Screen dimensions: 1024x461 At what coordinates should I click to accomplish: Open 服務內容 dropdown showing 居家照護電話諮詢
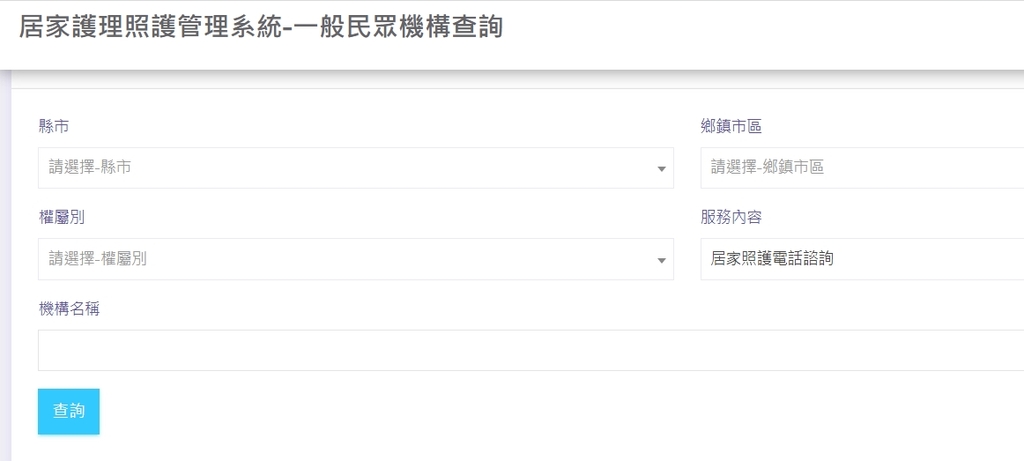pyautogui.click(x=862, y=259)
